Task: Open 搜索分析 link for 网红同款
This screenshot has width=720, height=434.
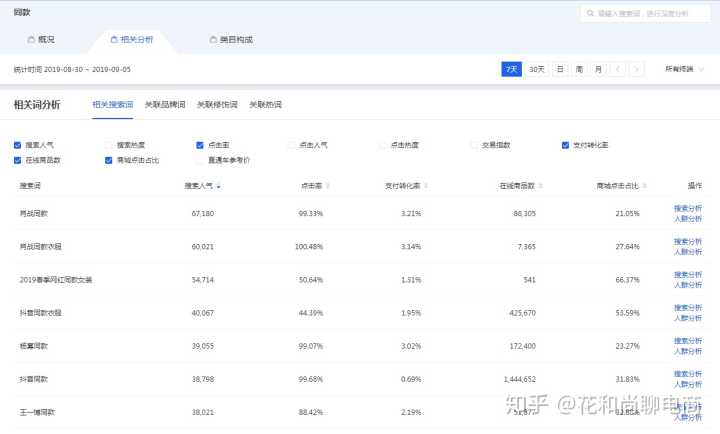Action: 687,208
